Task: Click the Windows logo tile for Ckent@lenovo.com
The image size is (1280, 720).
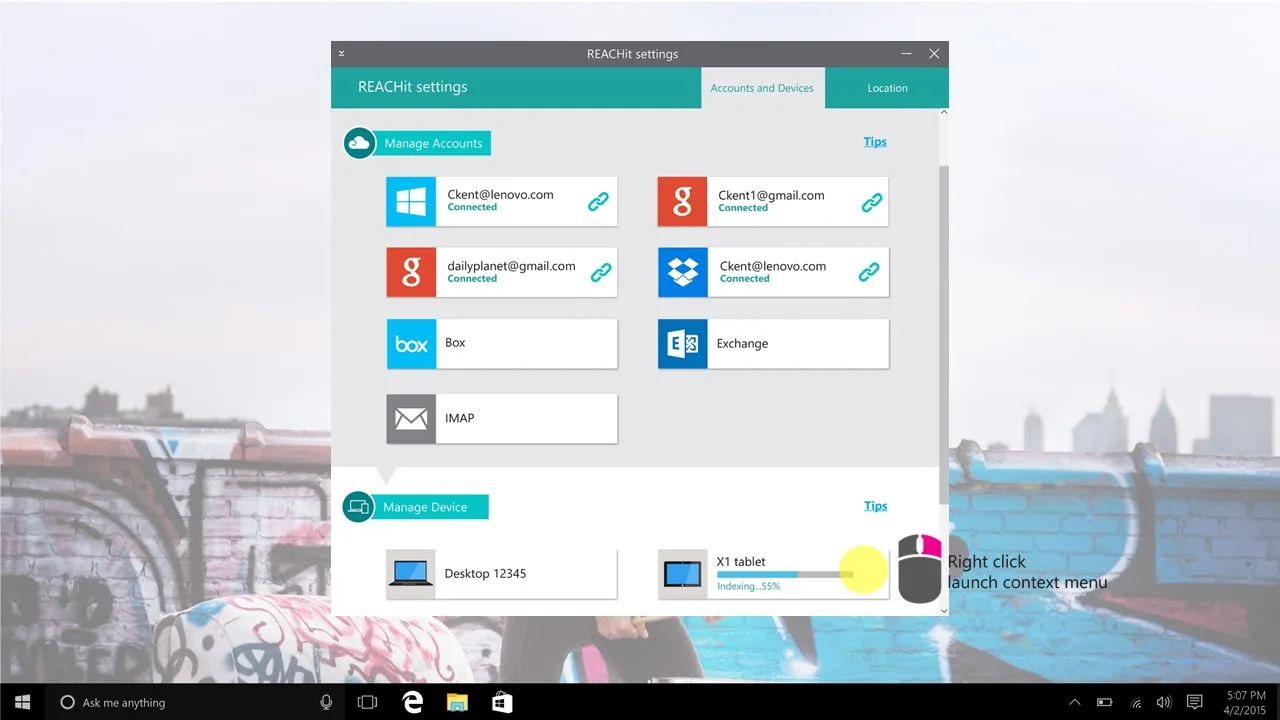Action: [x=411, y=202]
